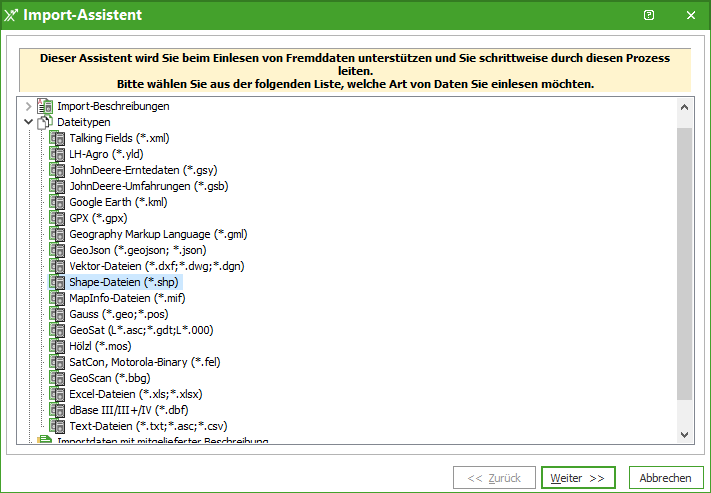Click the scrollbar down arrow
Screen dimensions: 711x493
pos(684,434)
